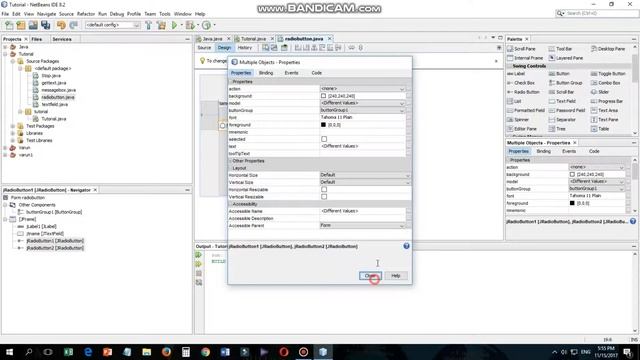
Task: Click the foreground color swatch in dialog
Action: coord(324,125)
